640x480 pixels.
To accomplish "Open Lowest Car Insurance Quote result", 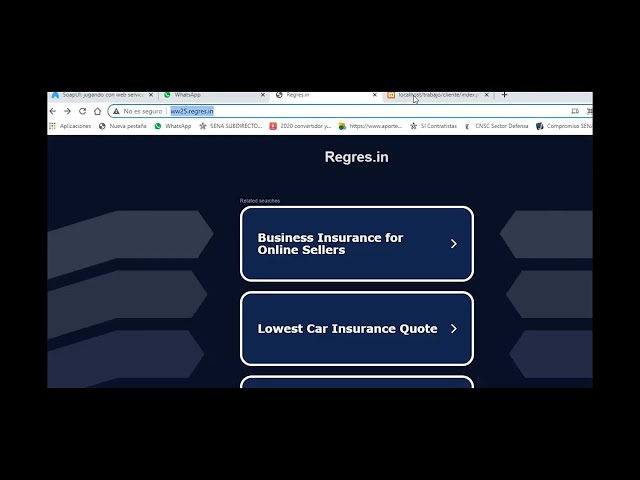I will tap(357, 329).
